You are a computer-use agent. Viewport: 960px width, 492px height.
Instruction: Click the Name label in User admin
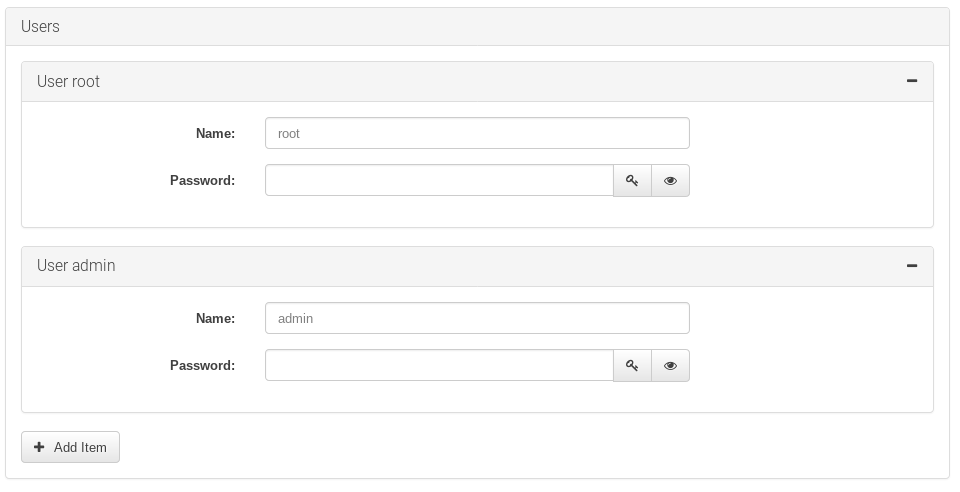point(215,318)
